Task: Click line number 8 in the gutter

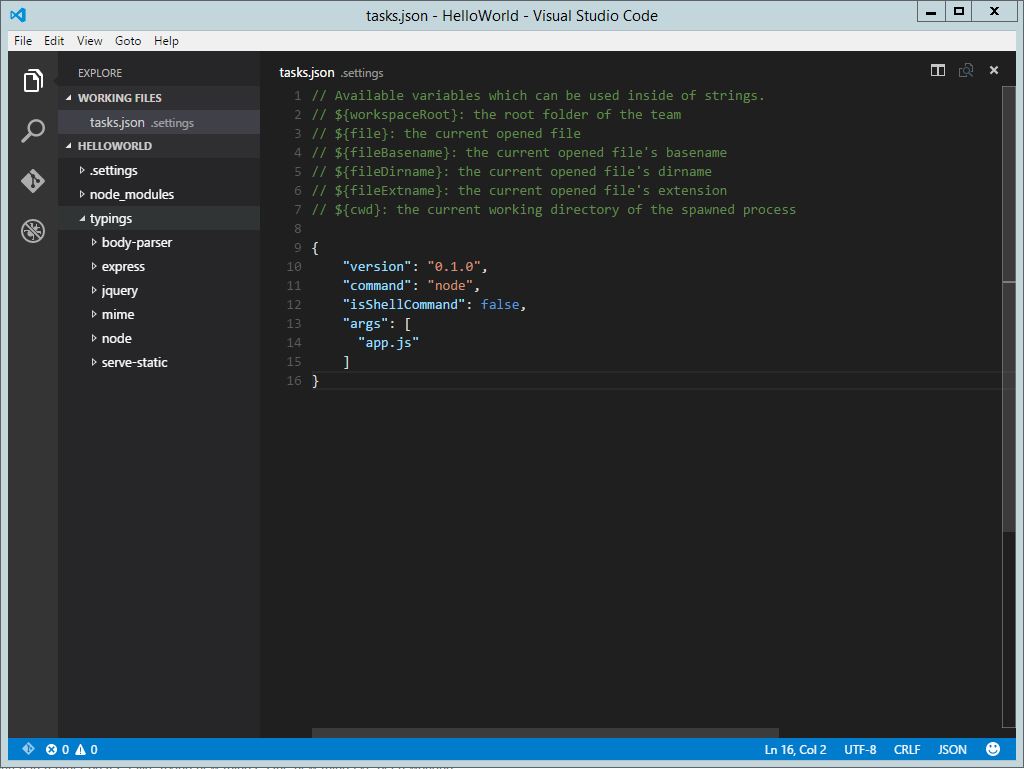Action: [x=297, y=228]
